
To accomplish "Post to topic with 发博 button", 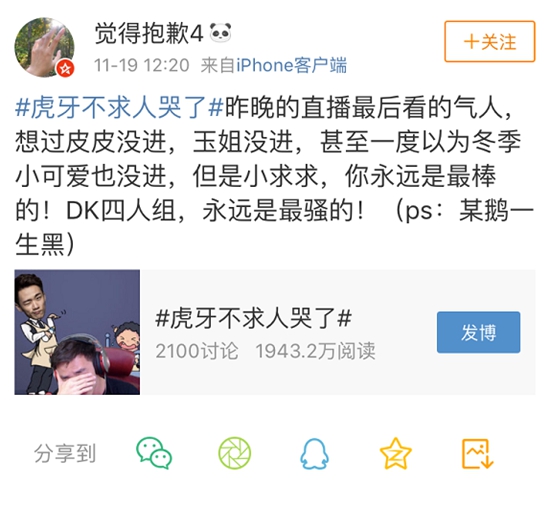I will click(x=478, y=332).
